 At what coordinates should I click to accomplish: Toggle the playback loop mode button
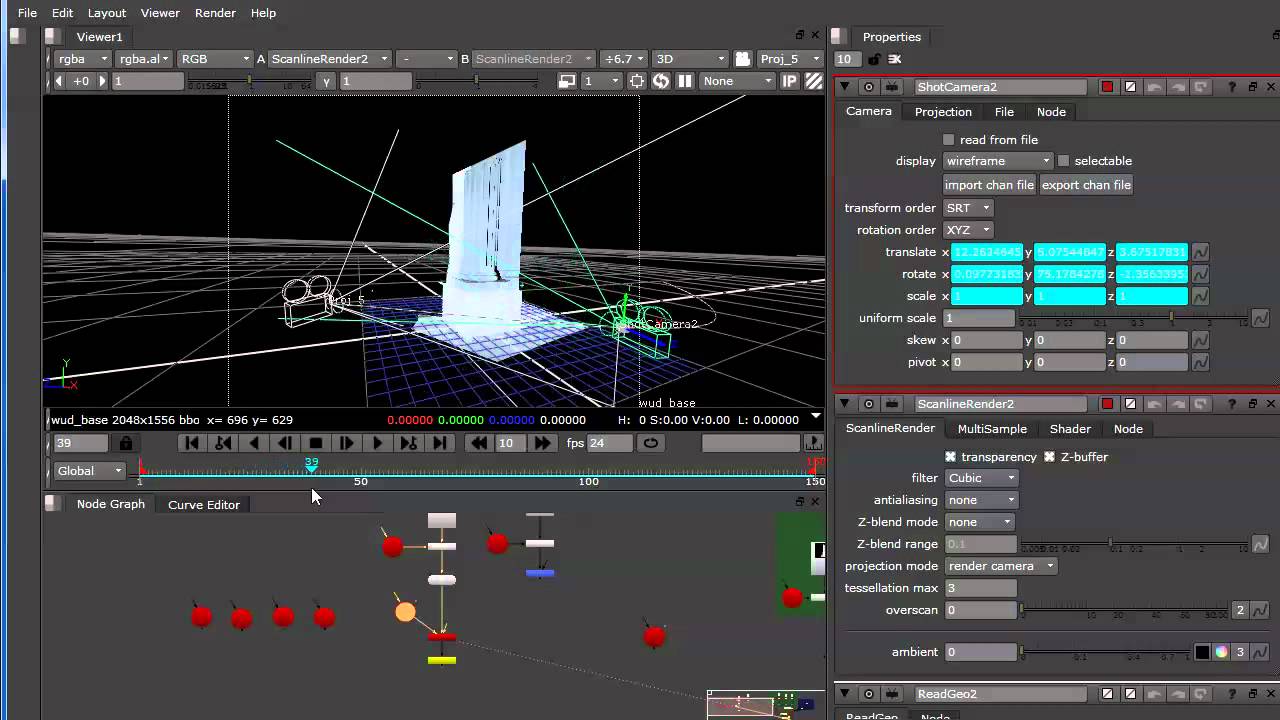tap(651, 443)
